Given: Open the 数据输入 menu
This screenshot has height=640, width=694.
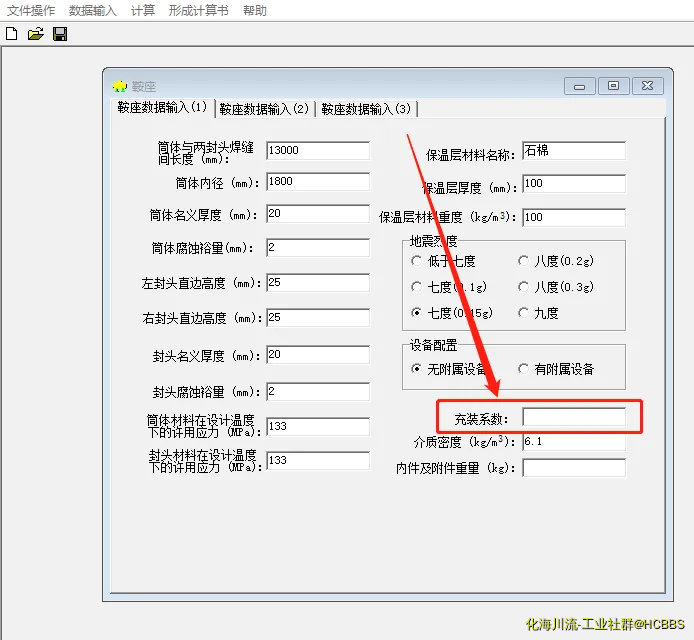Looking at the screenshot, I should [93, 10].
